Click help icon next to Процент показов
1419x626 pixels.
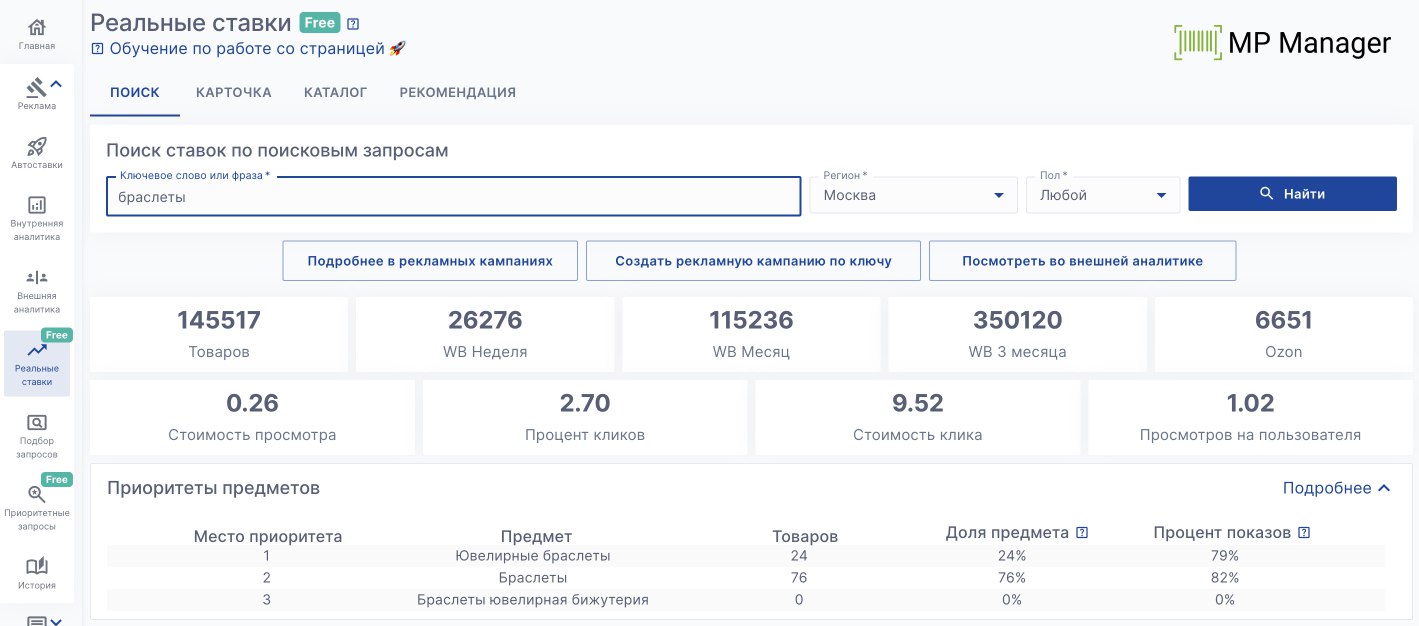(x=1304, y=533)
